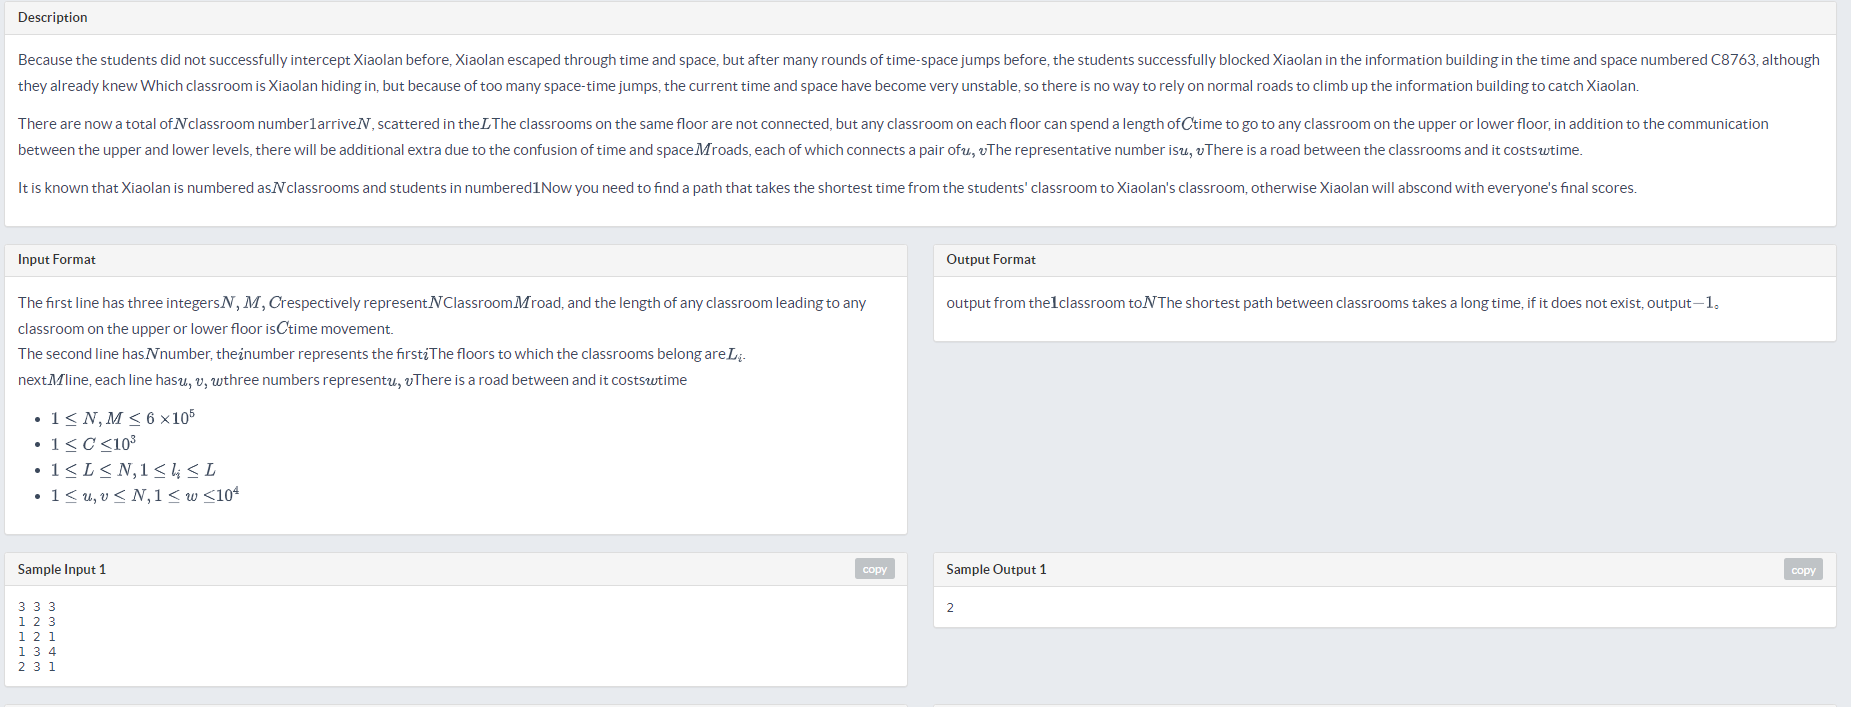This screenshot has width=1851, height=707.
Task: Click the paragraph beginning 'There are now a total'
Action: (x=893, y=137)
